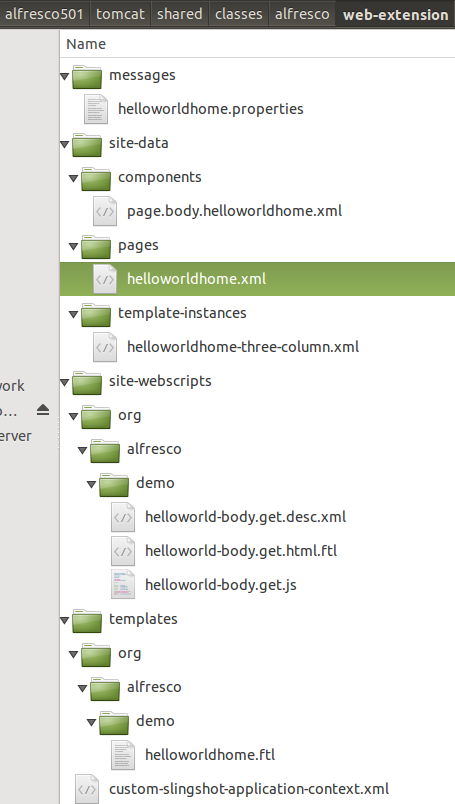Select the helloworld-body.get.html.ftl file icon
455x804 pixels.
[123, 551]
